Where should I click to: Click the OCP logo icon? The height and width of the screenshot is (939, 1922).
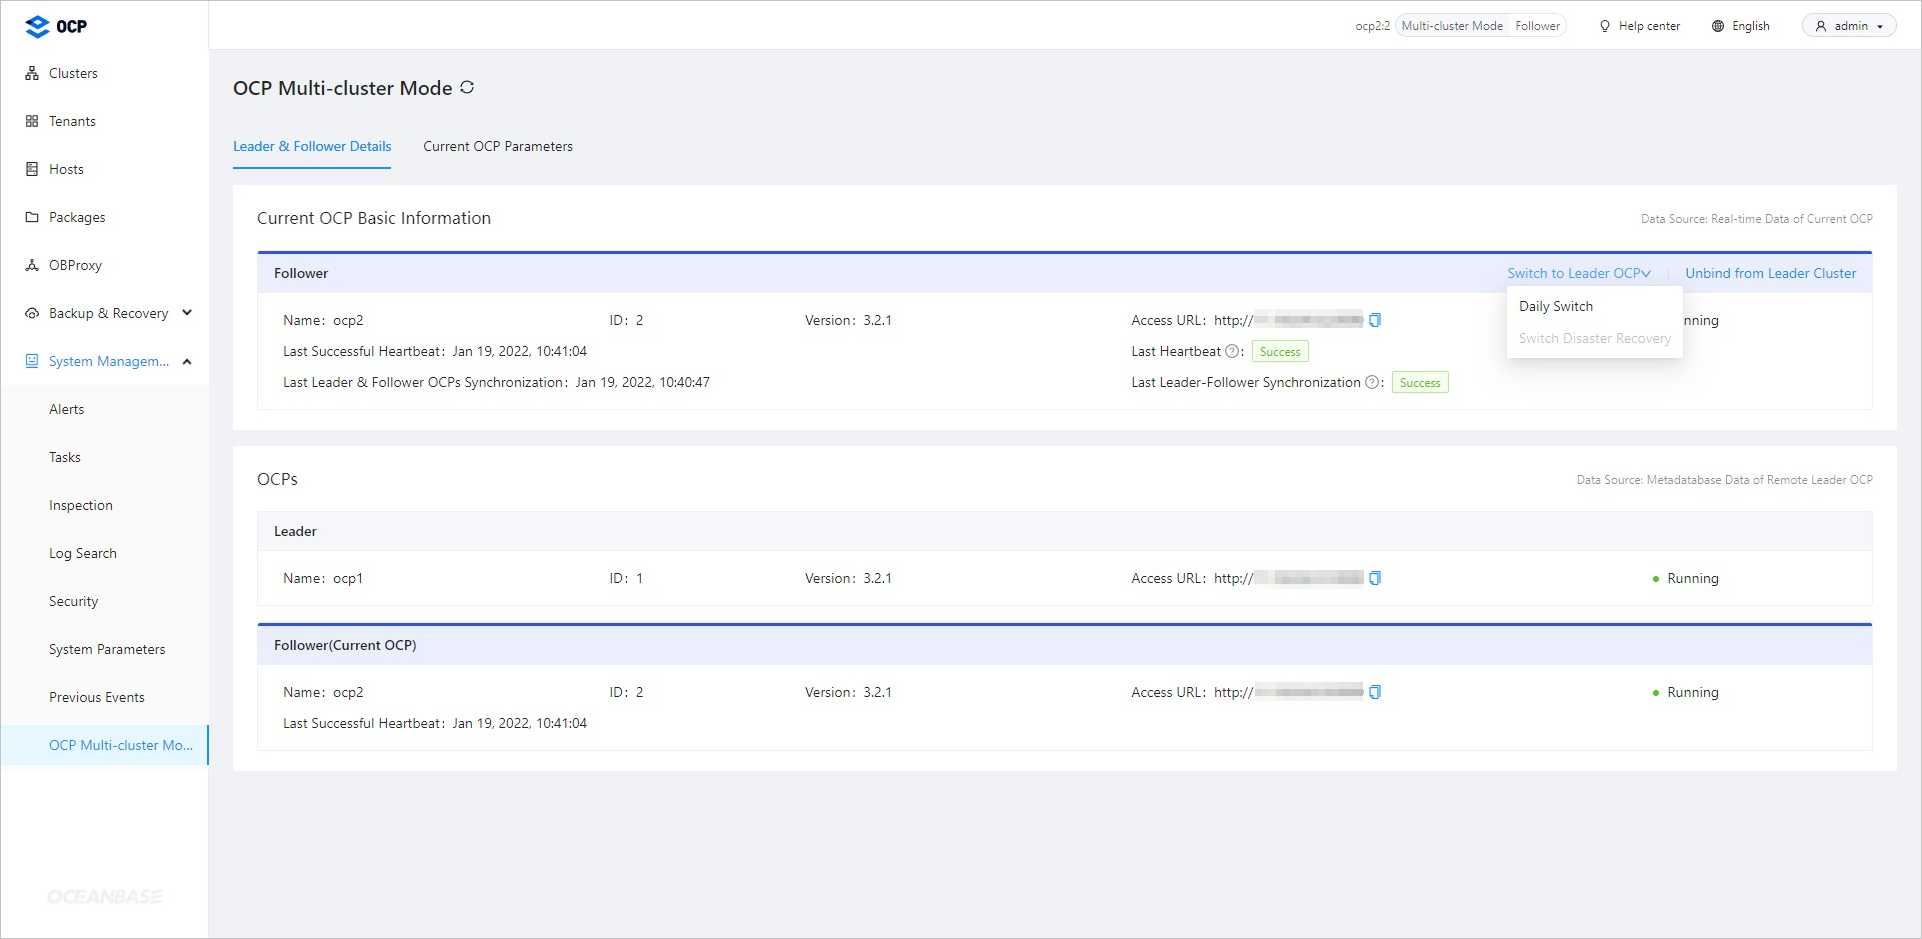point(37,26)
